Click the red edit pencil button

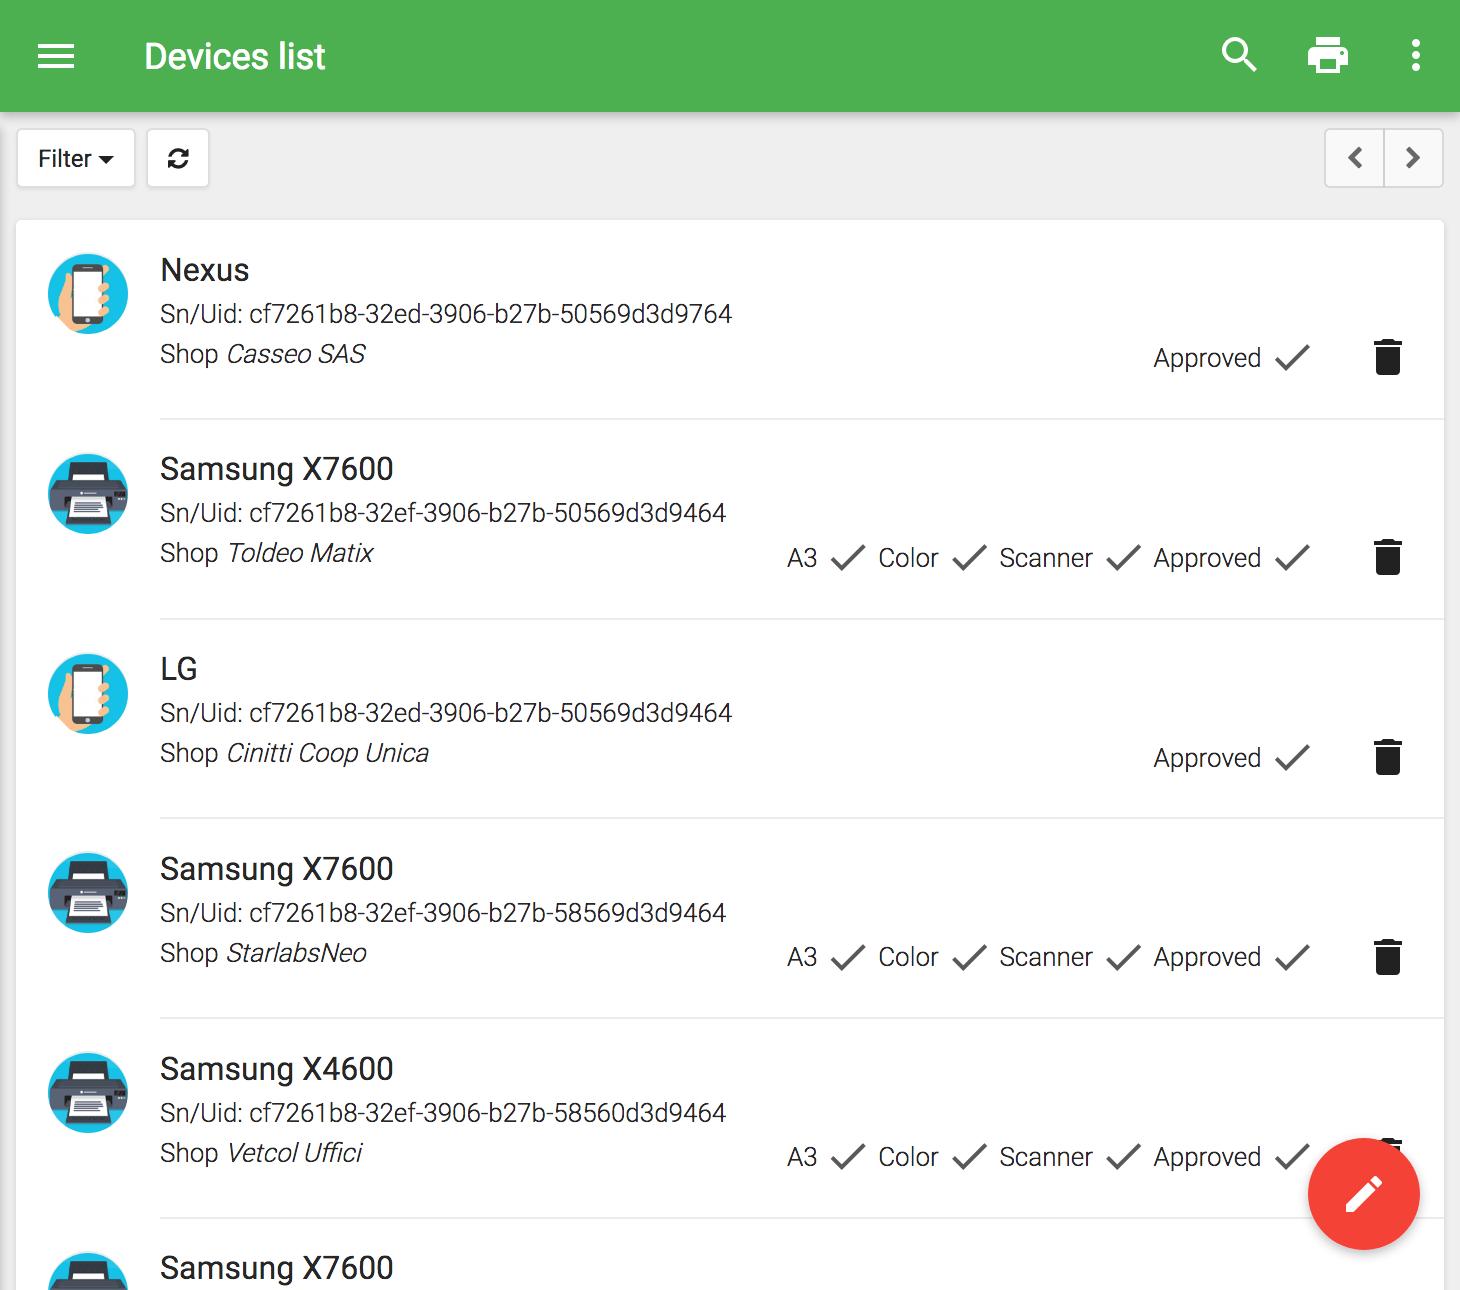[x=1363, y=1193]
